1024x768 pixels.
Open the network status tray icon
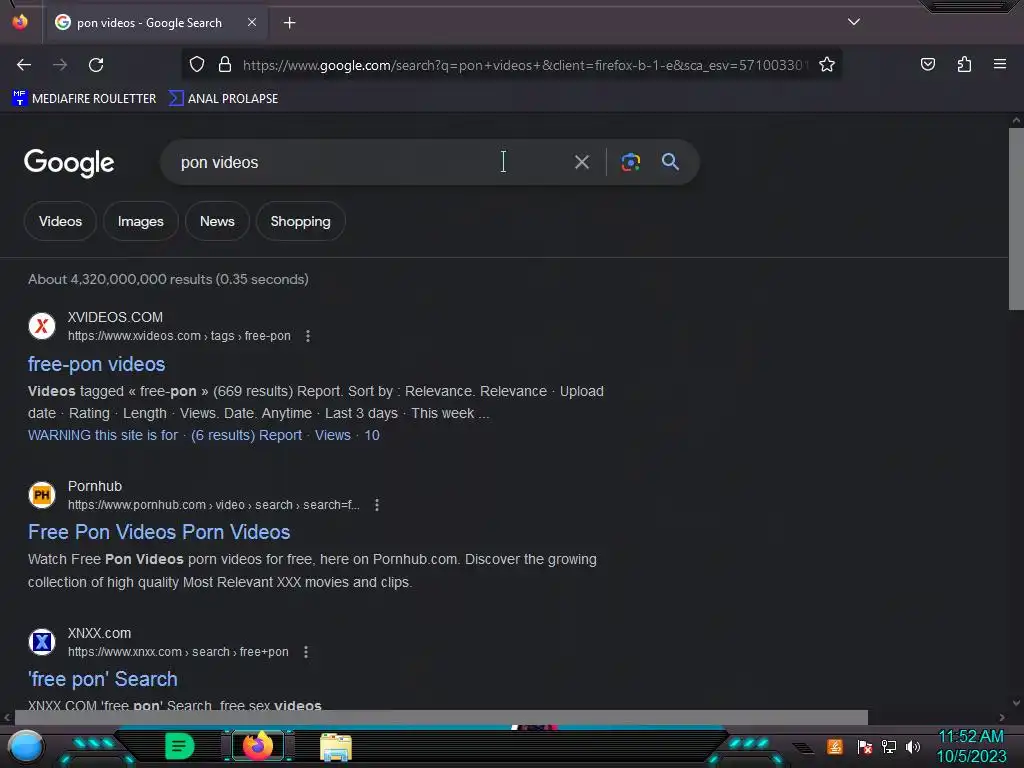[889, 746]
